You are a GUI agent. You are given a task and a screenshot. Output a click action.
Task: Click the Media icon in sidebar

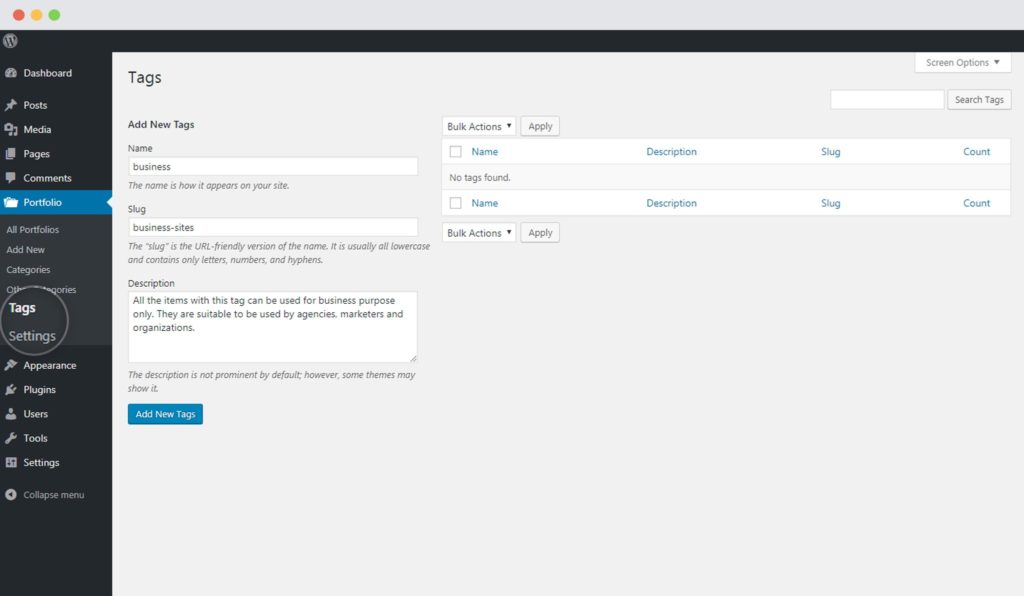coord(10,129)
